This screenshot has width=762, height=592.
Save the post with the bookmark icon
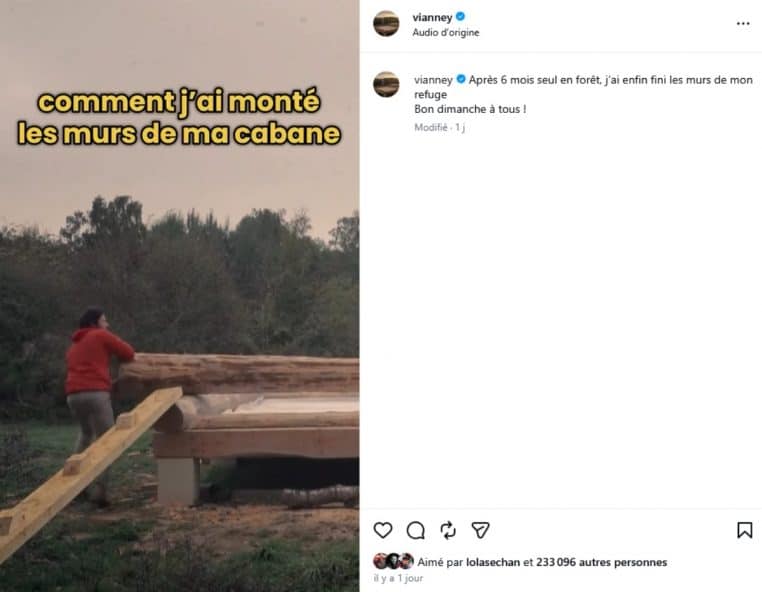(744, 530)
